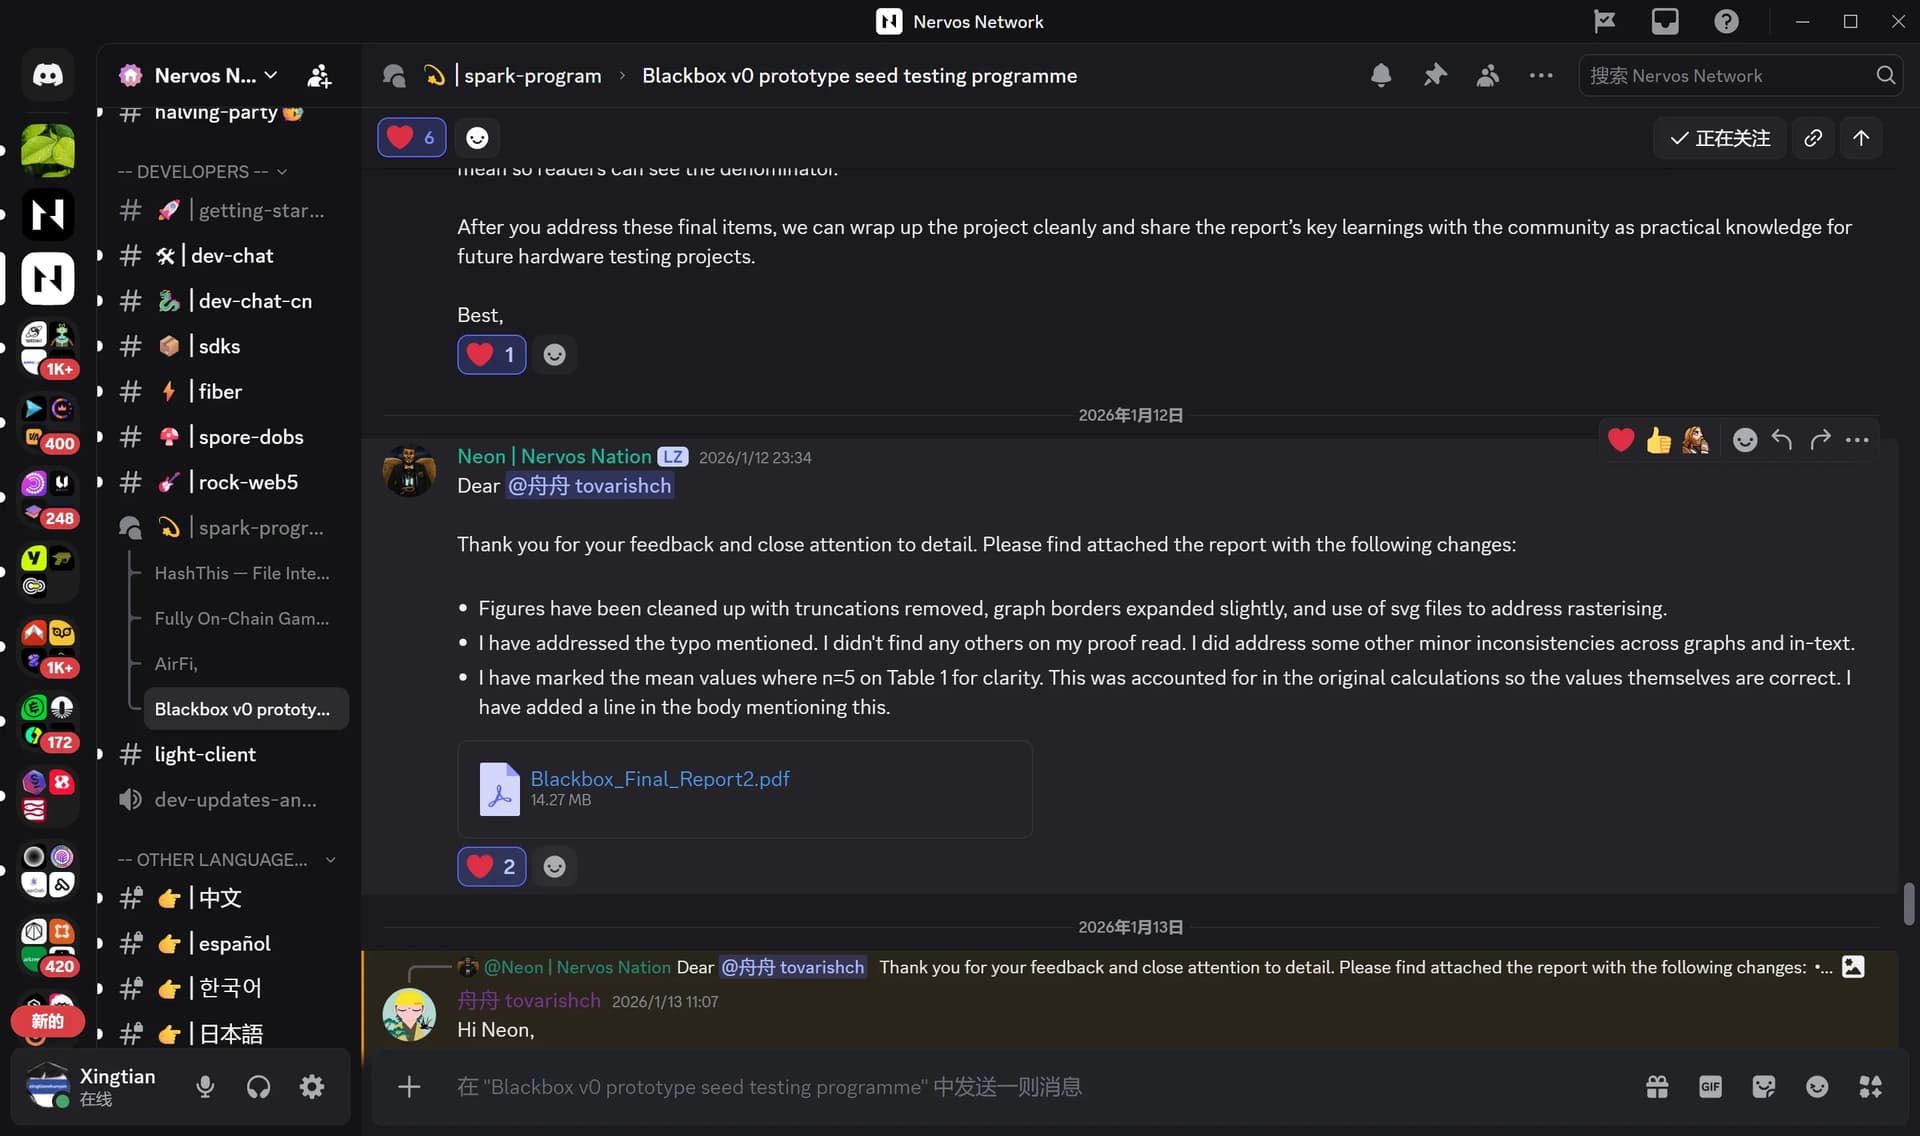1920x1136 pixels.
Task: Open user settings gear
Action: [312, 1087]
